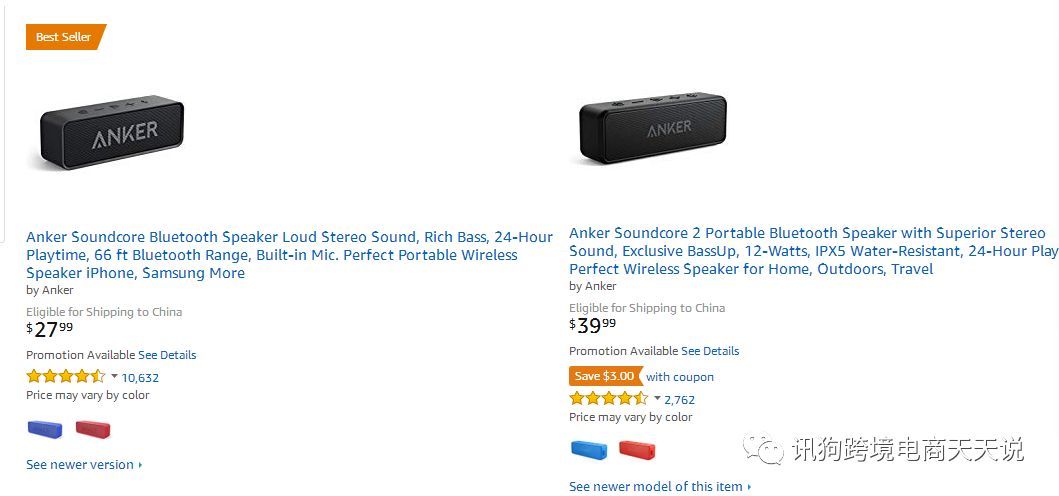The width and height of the screenshot is (1059, 496).
Task: Open the 10,632 customer reviews
Action: click(140, 378)
